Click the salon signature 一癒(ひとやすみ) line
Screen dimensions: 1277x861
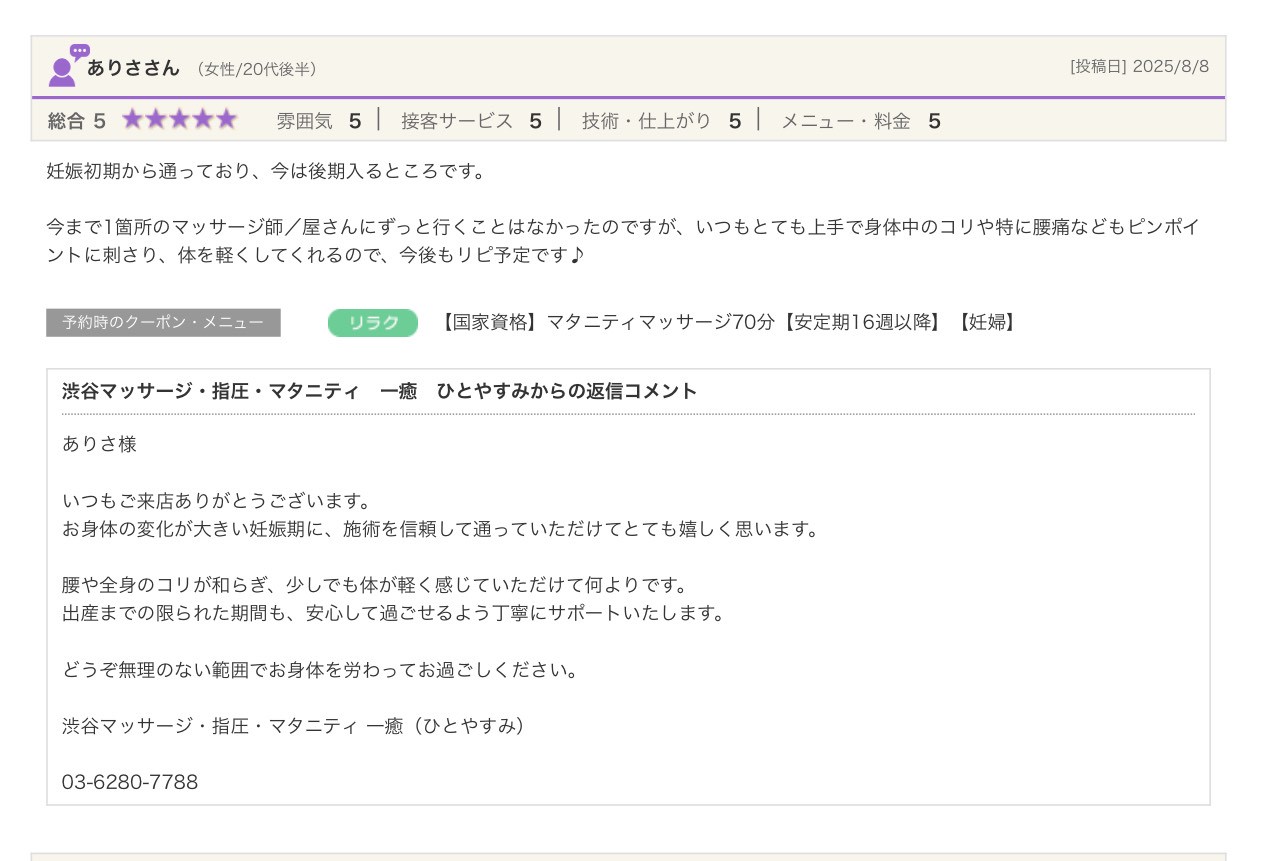pyautogui.click(x=293, y=726)
